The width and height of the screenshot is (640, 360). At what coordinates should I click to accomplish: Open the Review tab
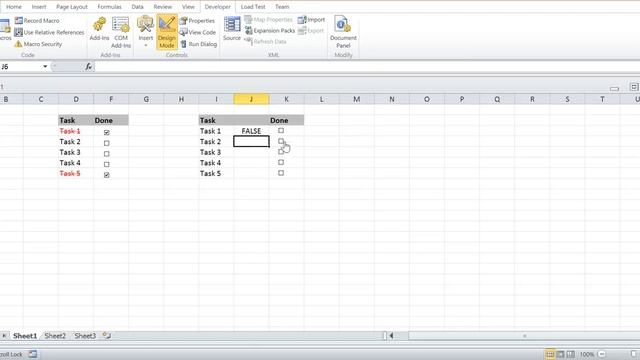tap(162, 7)
